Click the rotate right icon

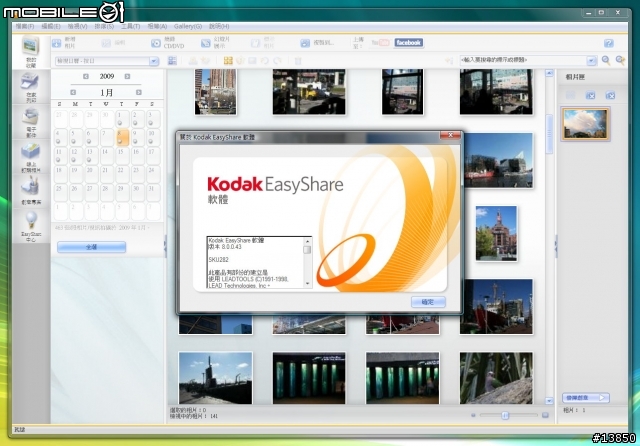pos(278,61)
